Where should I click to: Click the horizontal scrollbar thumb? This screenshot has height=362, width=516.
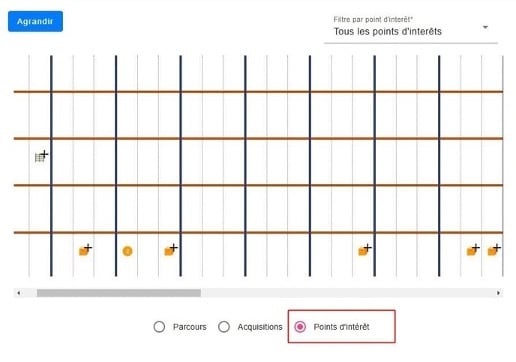pos(119,293)
